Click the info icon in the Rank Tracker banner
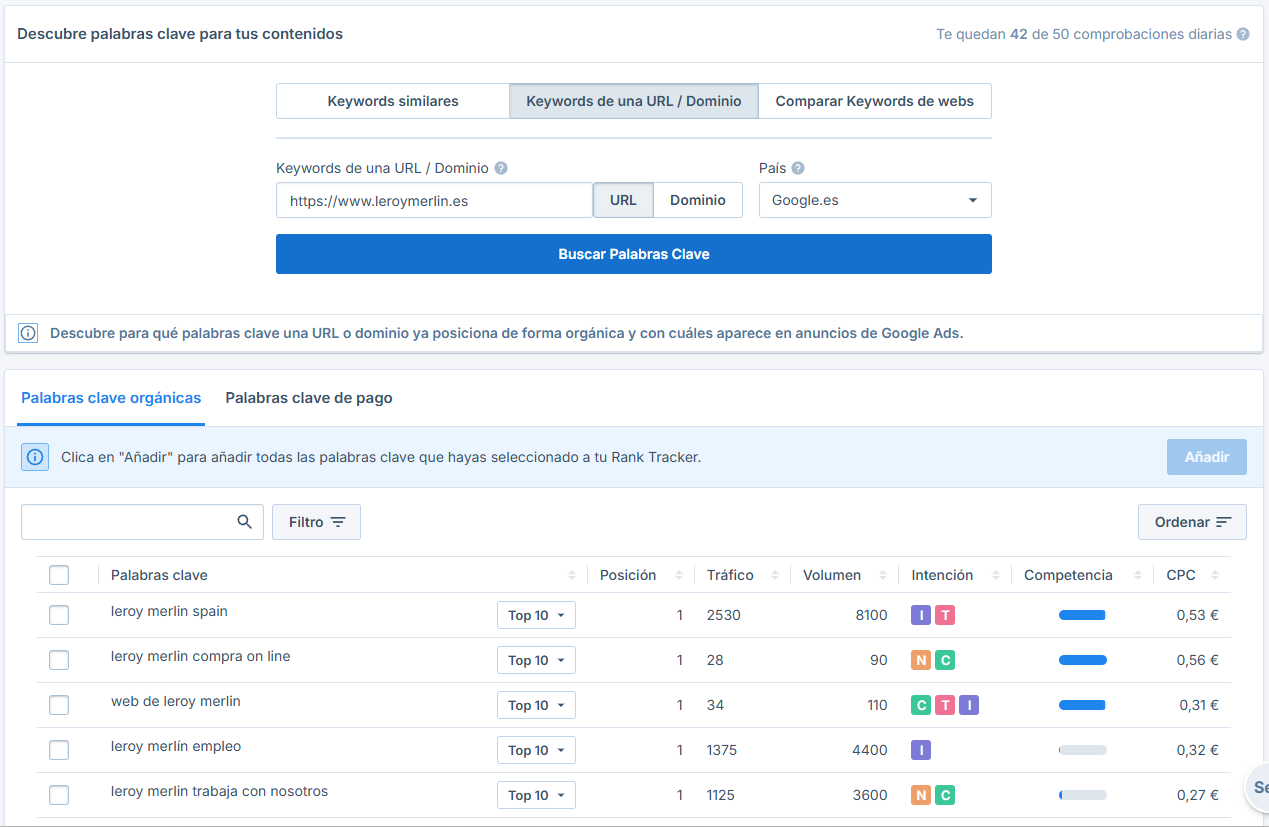Screen dimensions: 1269x827 pos(35,456)
